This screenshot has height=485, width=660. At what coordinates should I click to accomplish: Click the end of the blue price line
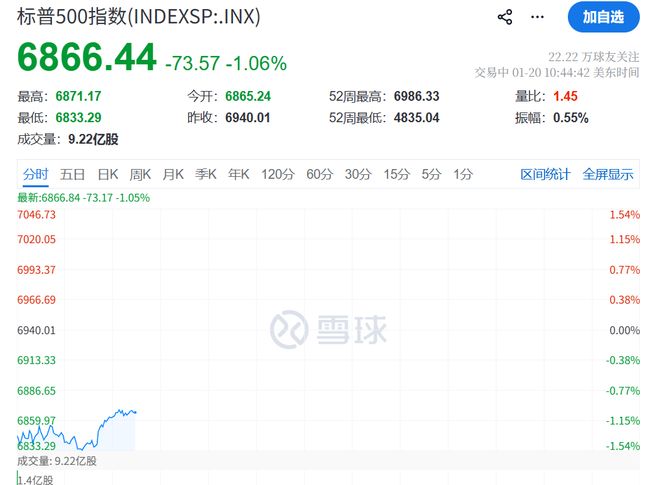click(135, 412)
